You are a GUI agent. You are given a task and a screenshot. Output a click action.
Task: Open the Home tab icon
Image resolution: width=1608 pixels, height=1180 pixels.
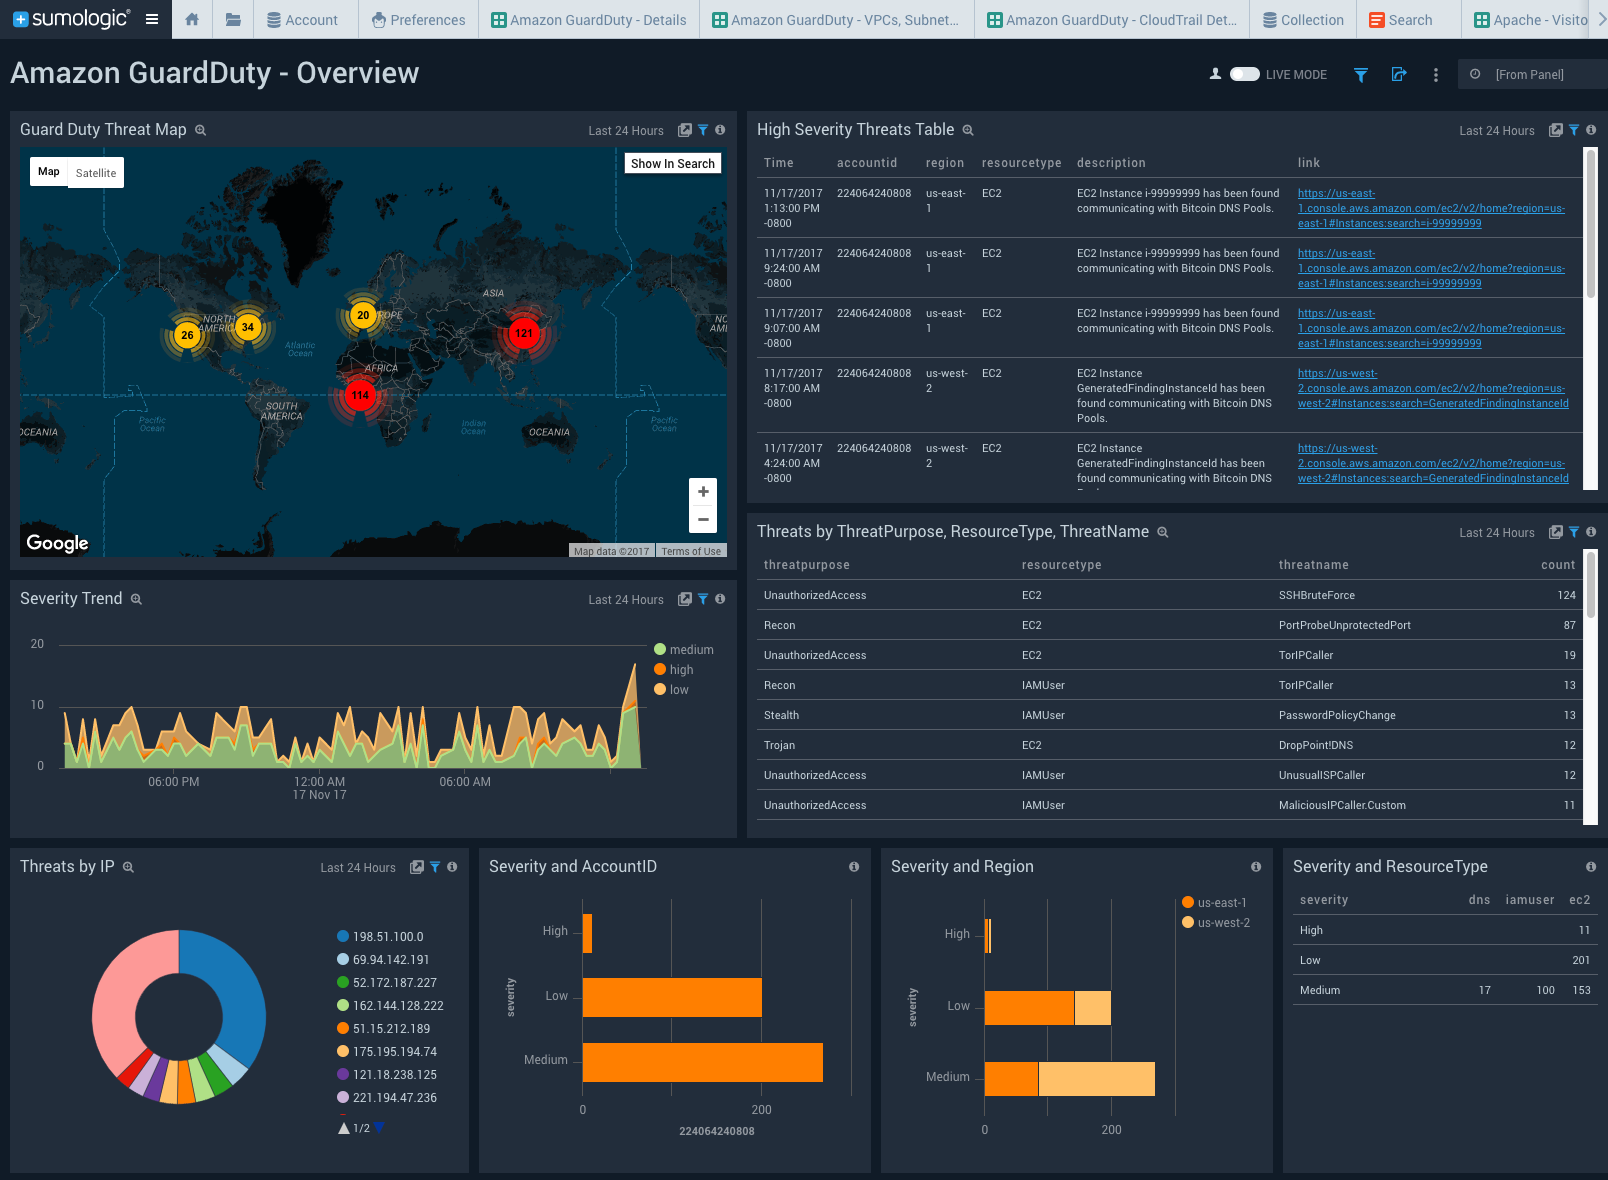click(192, 19)
